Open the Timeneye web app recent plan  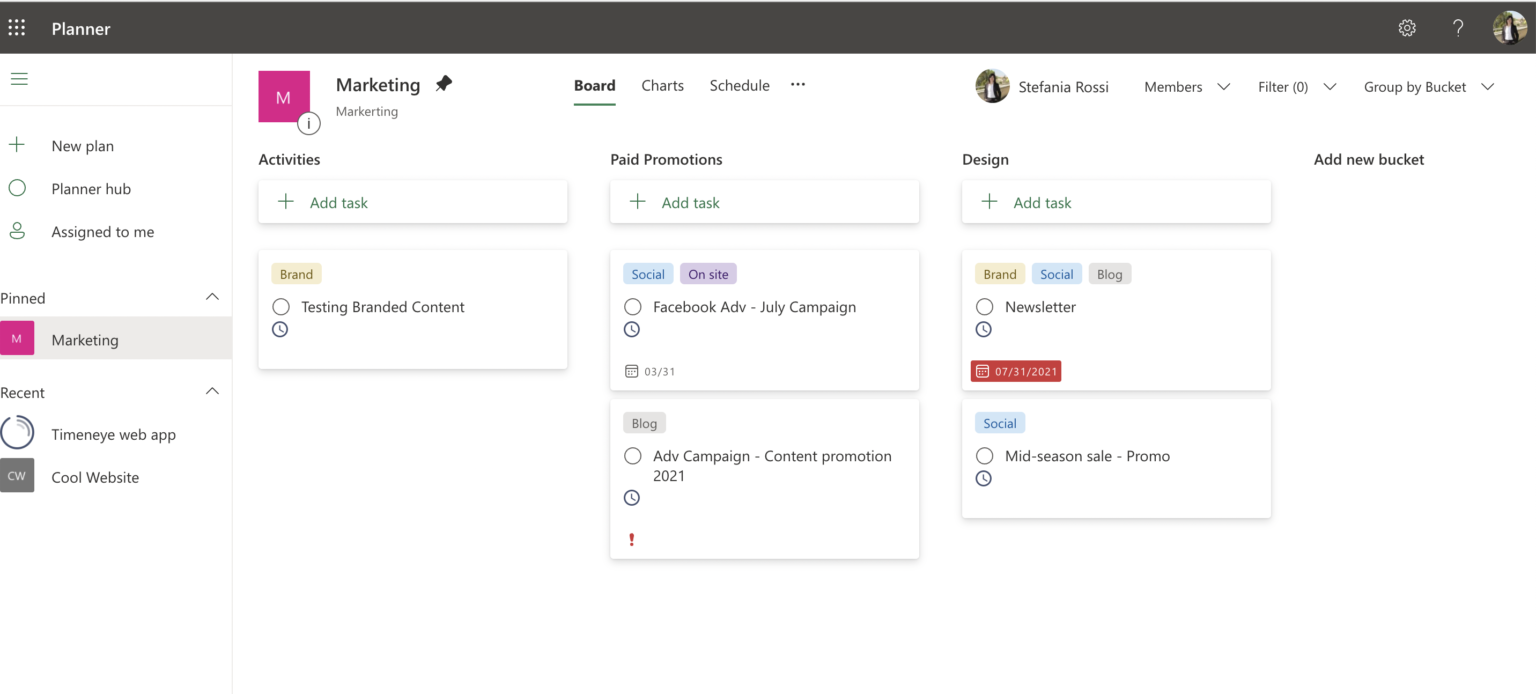tap(113, 435)
